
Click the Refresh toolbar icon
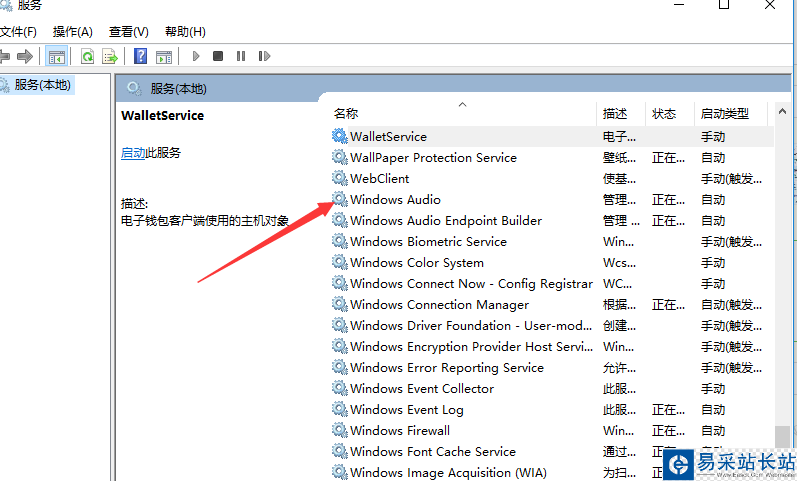pyautogui.click(x=87, y=56)
